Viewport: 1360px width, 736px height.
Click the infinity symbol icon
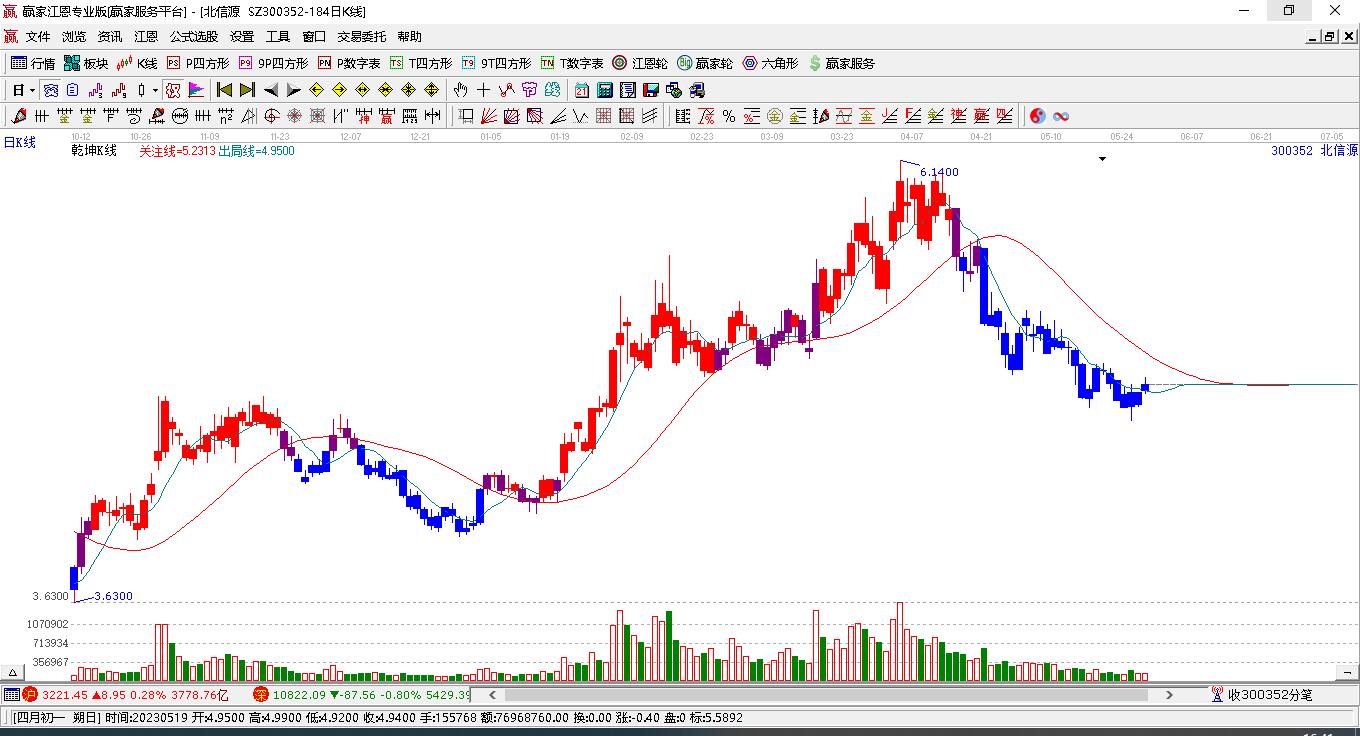point(1061,116)
